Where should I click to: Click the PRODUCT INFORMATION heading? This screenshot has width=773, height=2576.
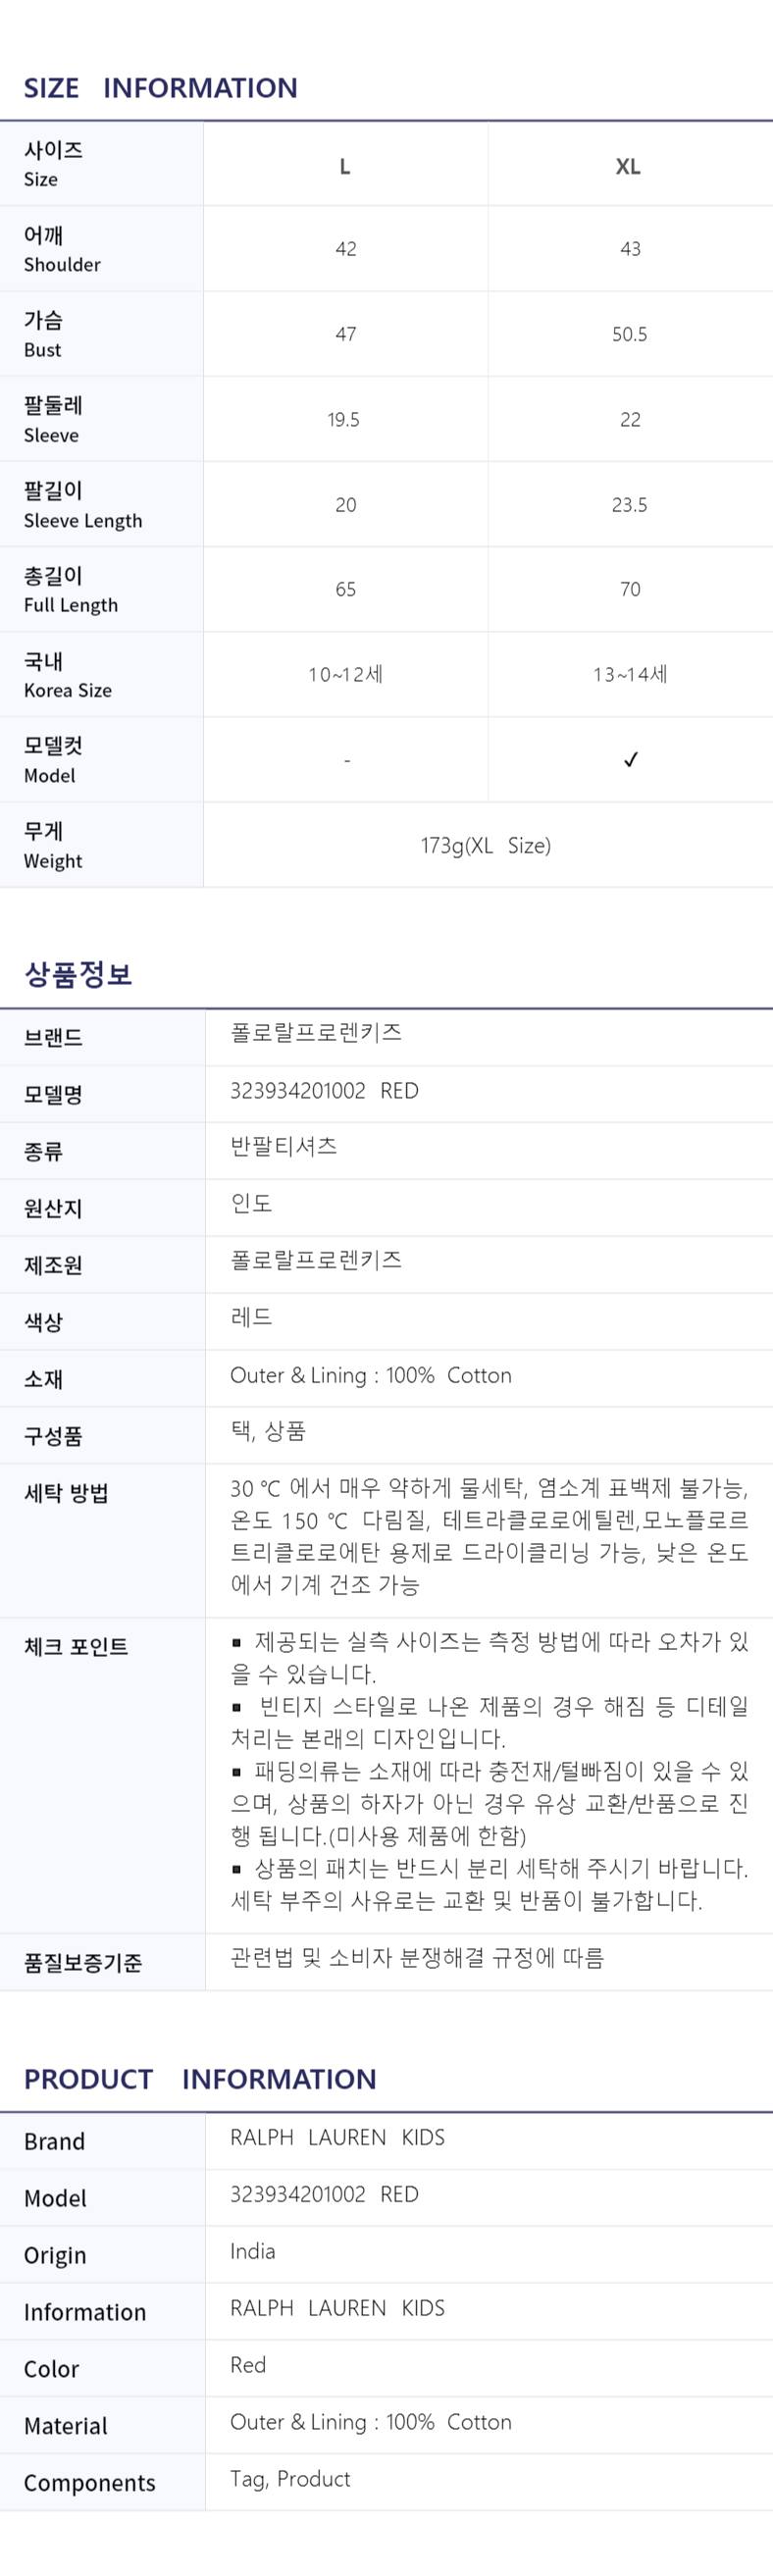pyautogui.click(x=200, y=2079)
